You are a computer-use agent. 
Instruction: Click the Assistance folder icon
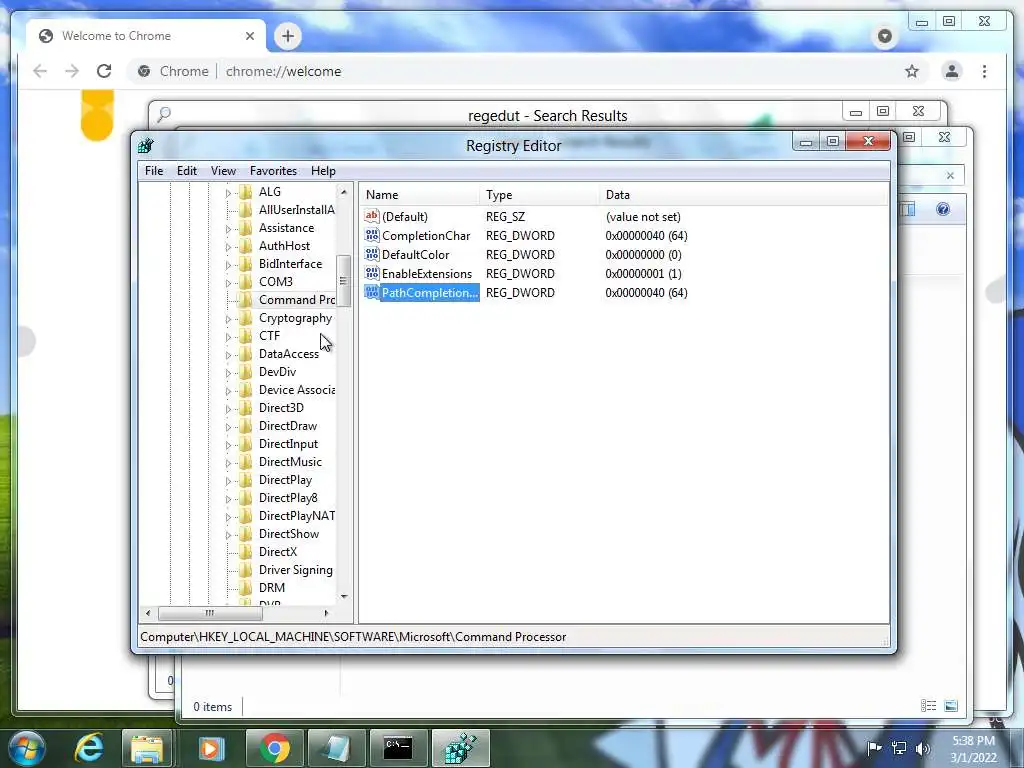tap(246, 227)
